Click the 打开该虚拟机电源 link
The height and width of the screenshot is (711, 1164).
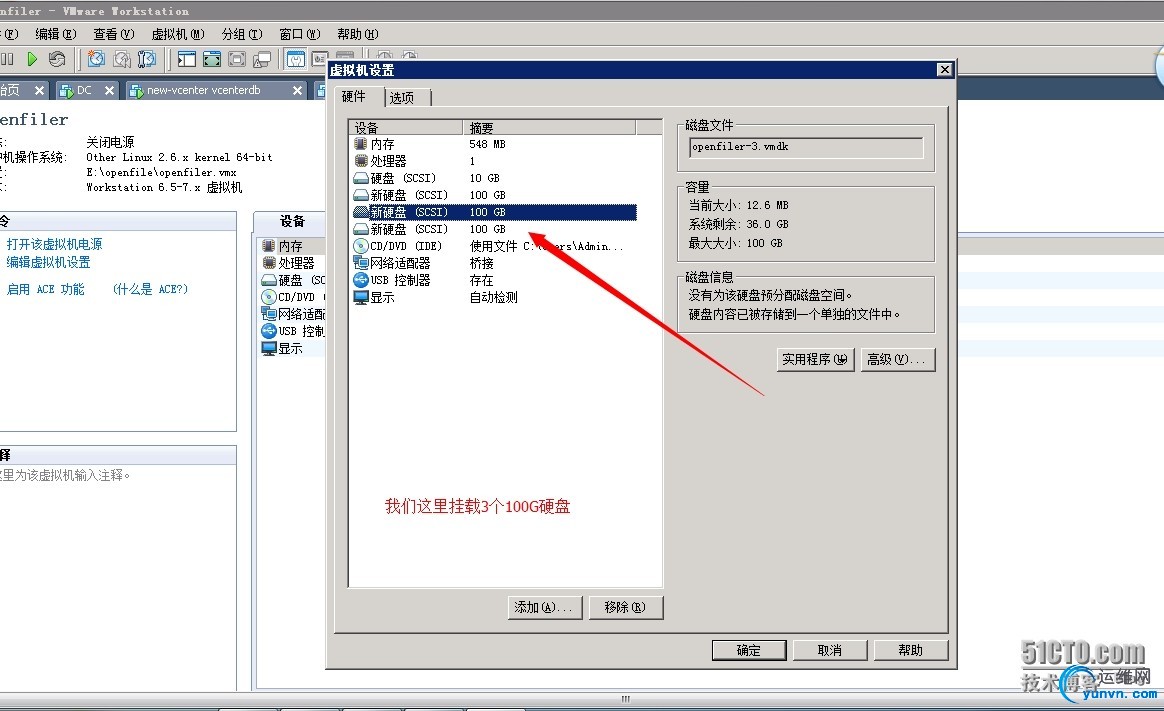pyautogui.click(x=54, y=244)
